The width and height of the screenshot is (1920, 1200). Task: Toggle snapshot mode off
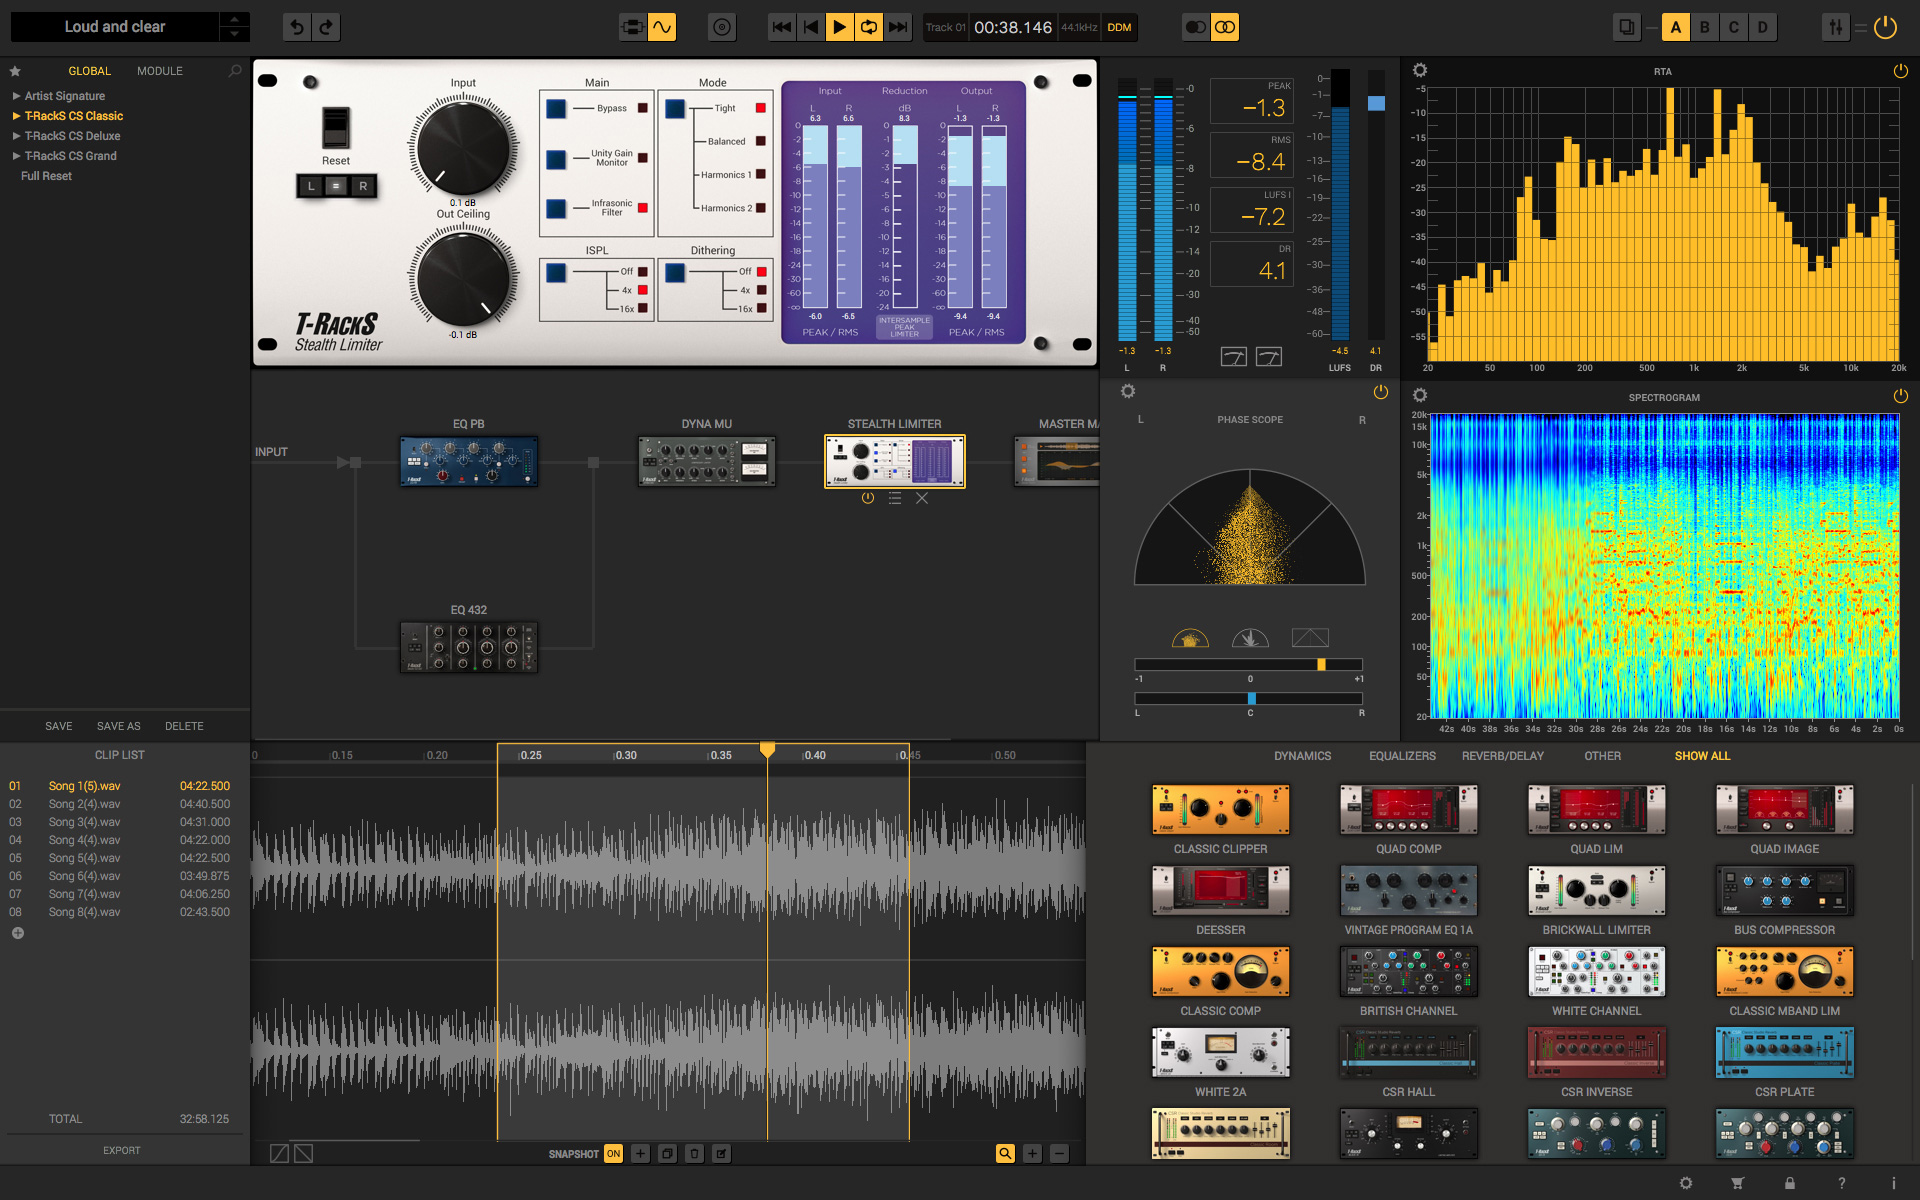613,1153
